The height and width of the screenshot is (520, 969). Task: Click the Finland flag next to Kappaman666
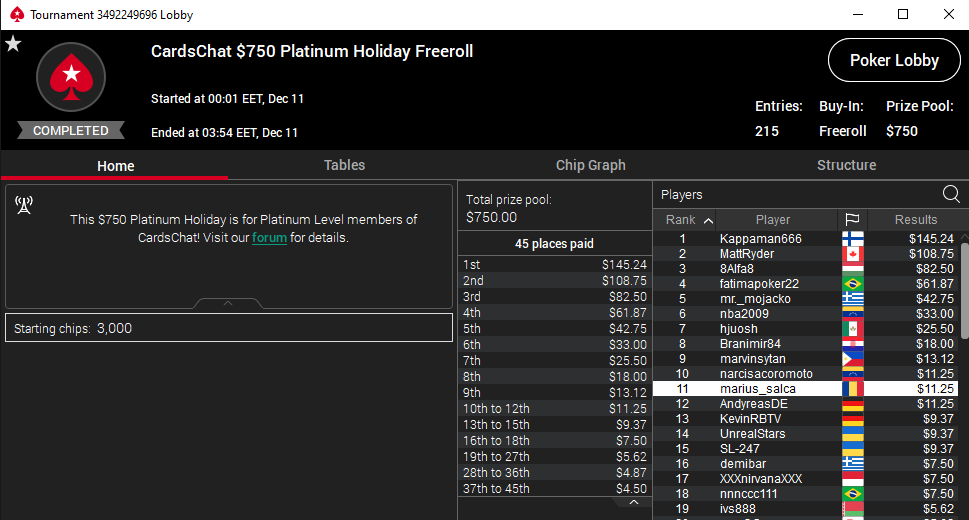point(853,239)
